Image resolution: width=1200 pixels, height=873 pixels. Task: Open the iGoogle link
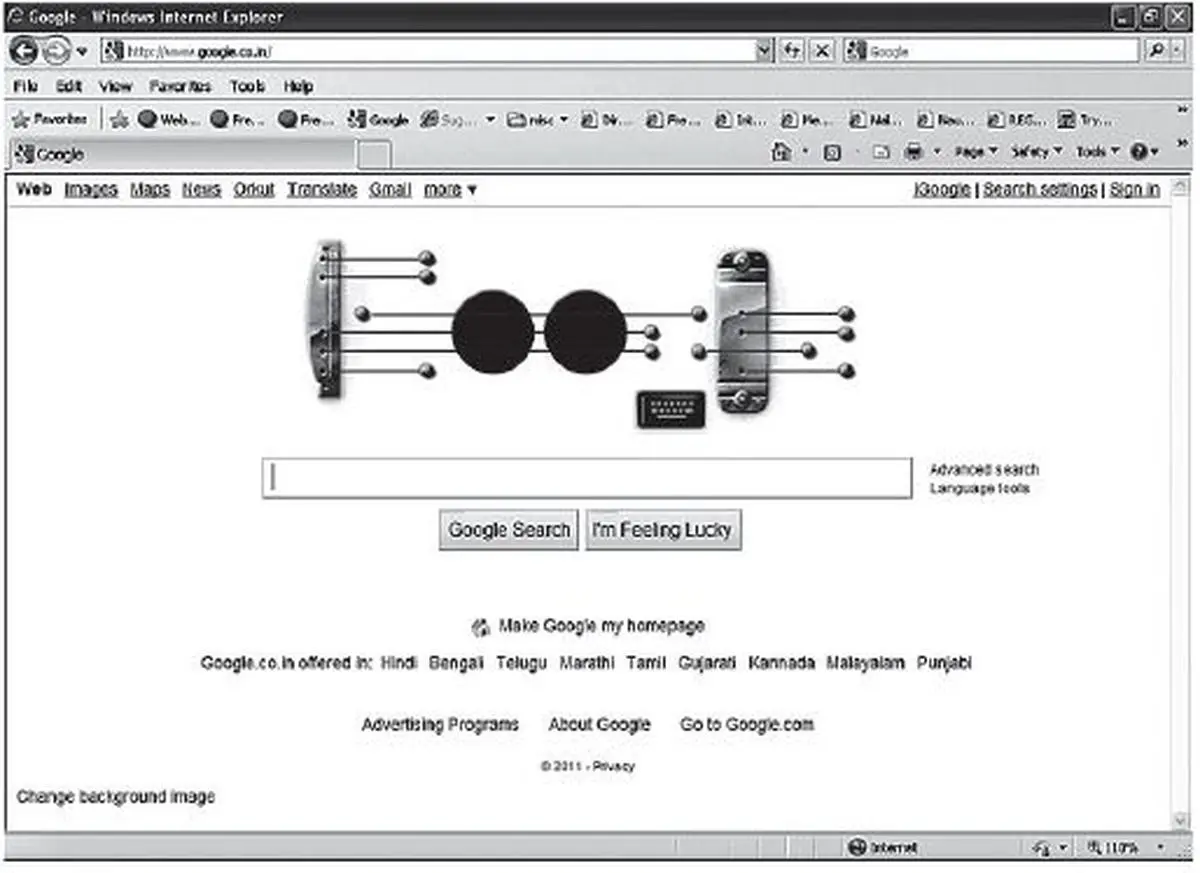click(x=942, y=189)
